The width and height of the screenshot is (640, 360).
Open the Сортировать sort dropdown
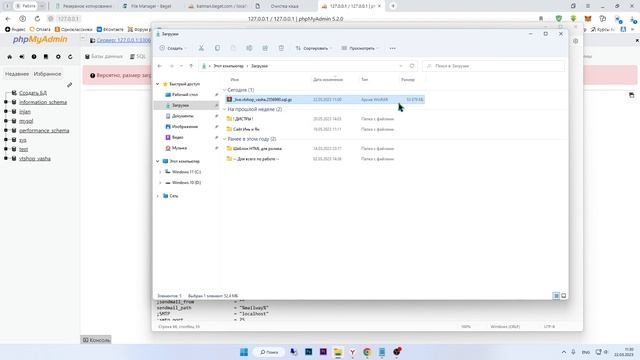[313, 48]
